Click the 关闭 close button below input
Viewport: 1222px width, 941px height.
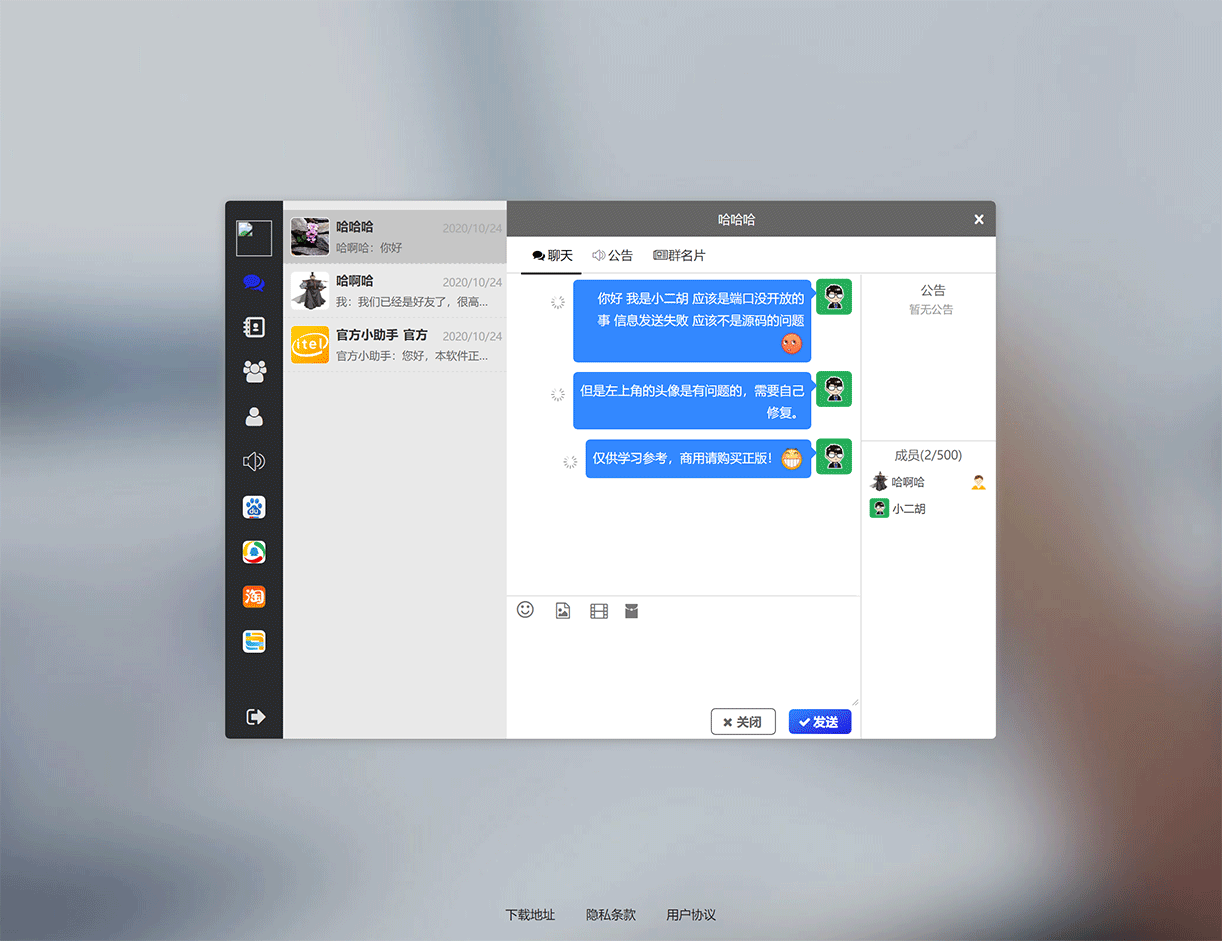pyautogui.click(x=743, y=721)
